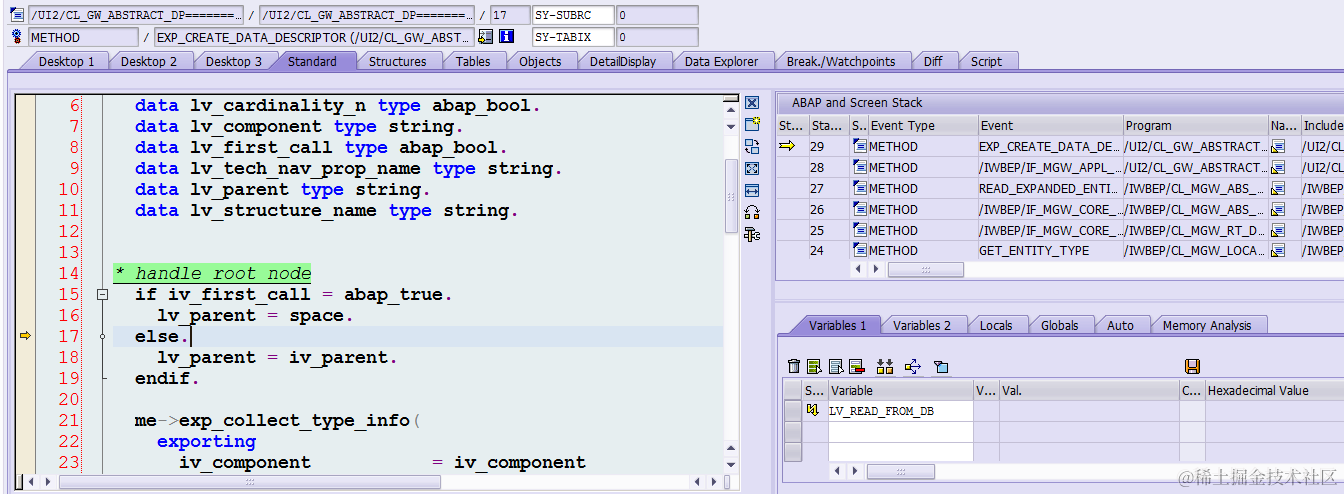Select the Tables tab

click(x=473, y=61)
